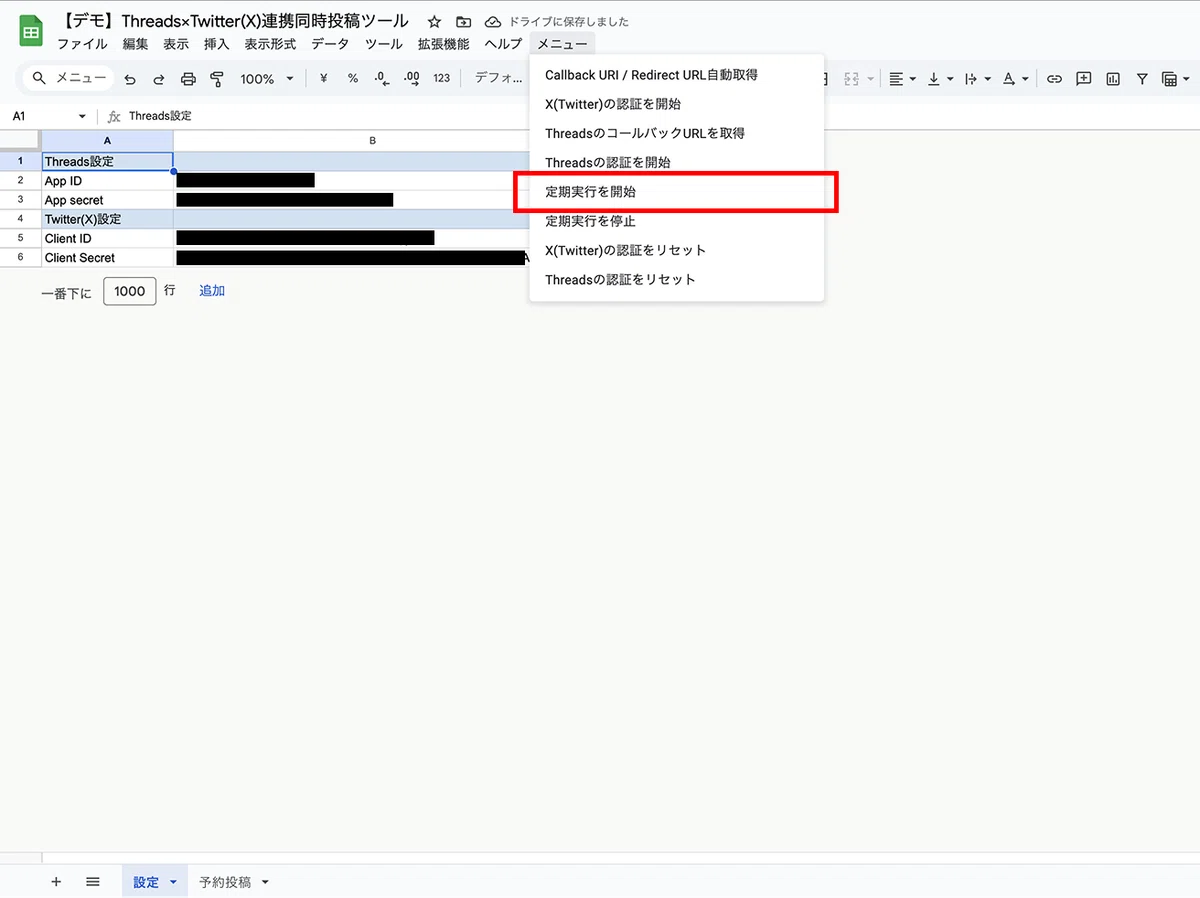Open the 123 number formats menu
Screen dimensions: 1200x898
(442, 78)
